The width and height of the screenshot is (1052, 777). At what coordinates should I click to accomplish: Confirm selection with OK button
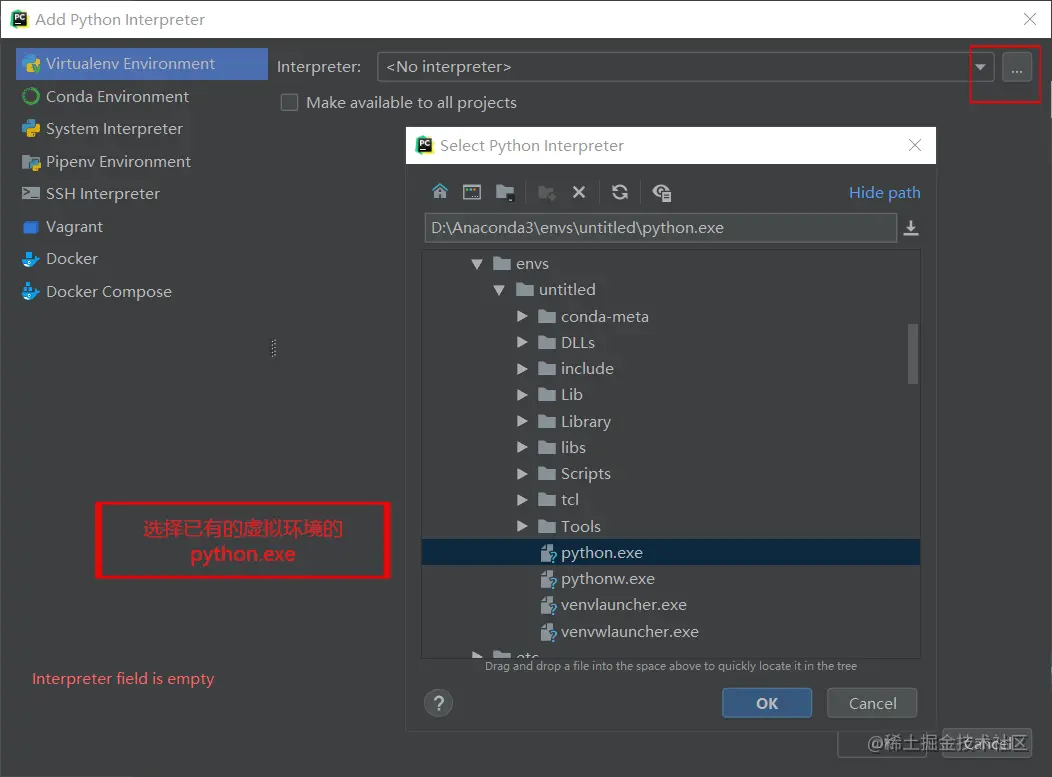coord(767,703)
